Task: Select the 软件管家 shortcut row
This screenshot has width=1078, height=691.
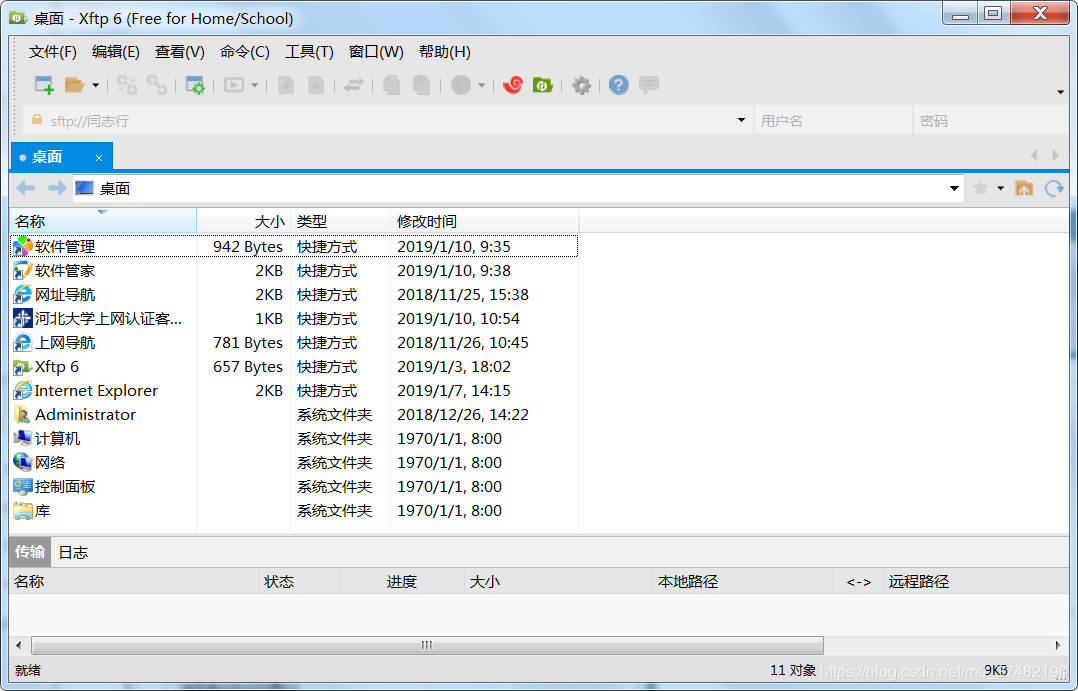Action: [x=294, y=271]
